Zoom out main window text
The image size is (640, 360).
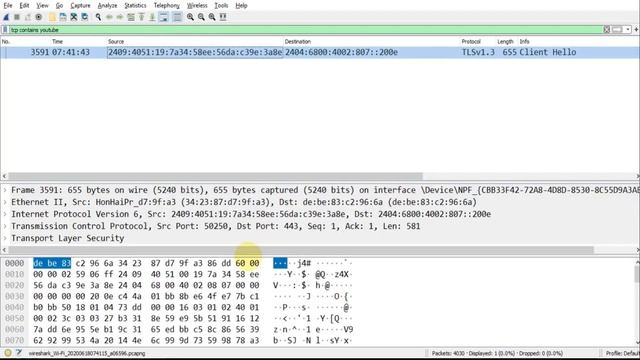click(x=201, y=17)
